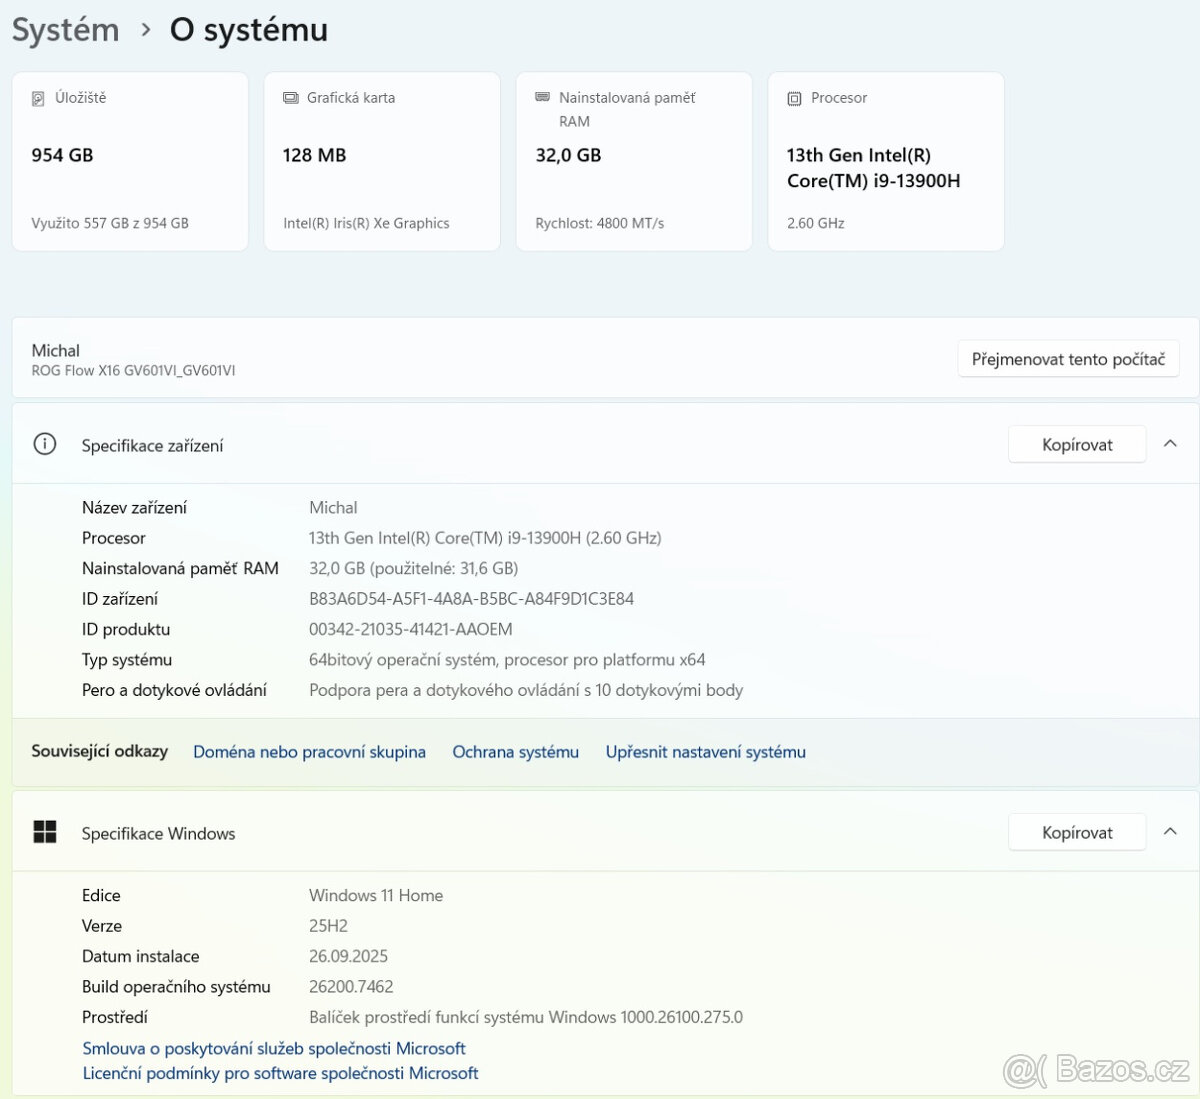Copy device specifications with Kopírovat
The width and height of the screenshot is (1200, 1099).
[x=1076, y=445]
